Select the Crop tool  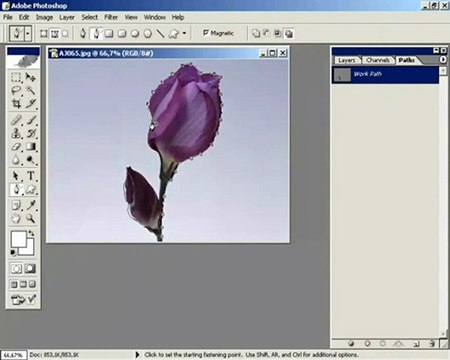(x=16, y=104)
